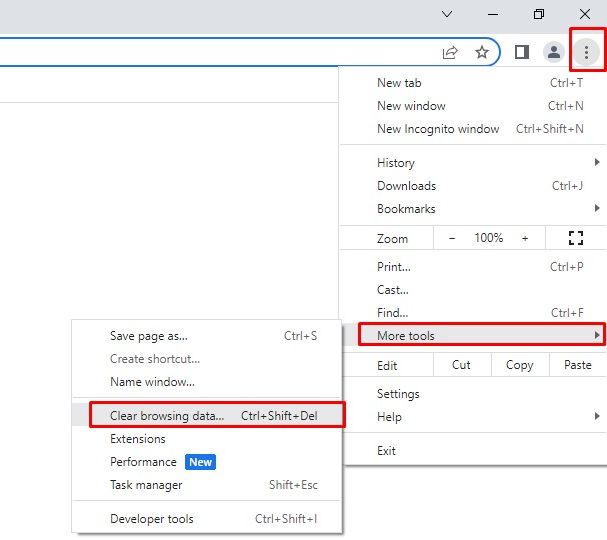
Task: Bookmark this page with the star icon
Action: click(482, 51)
